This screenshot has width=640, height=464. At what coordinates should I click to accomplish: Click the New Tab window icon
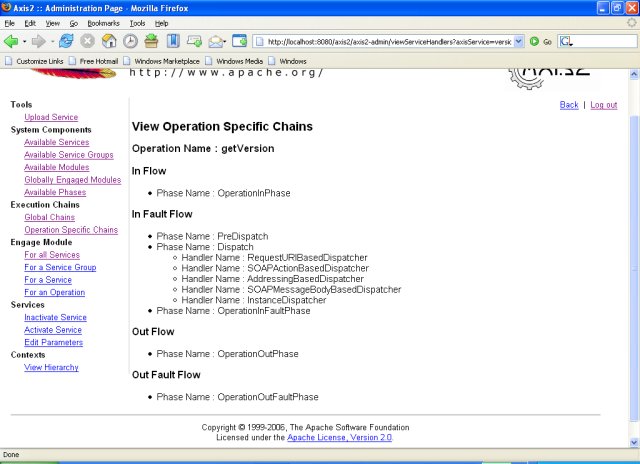(x=240, y=41)
